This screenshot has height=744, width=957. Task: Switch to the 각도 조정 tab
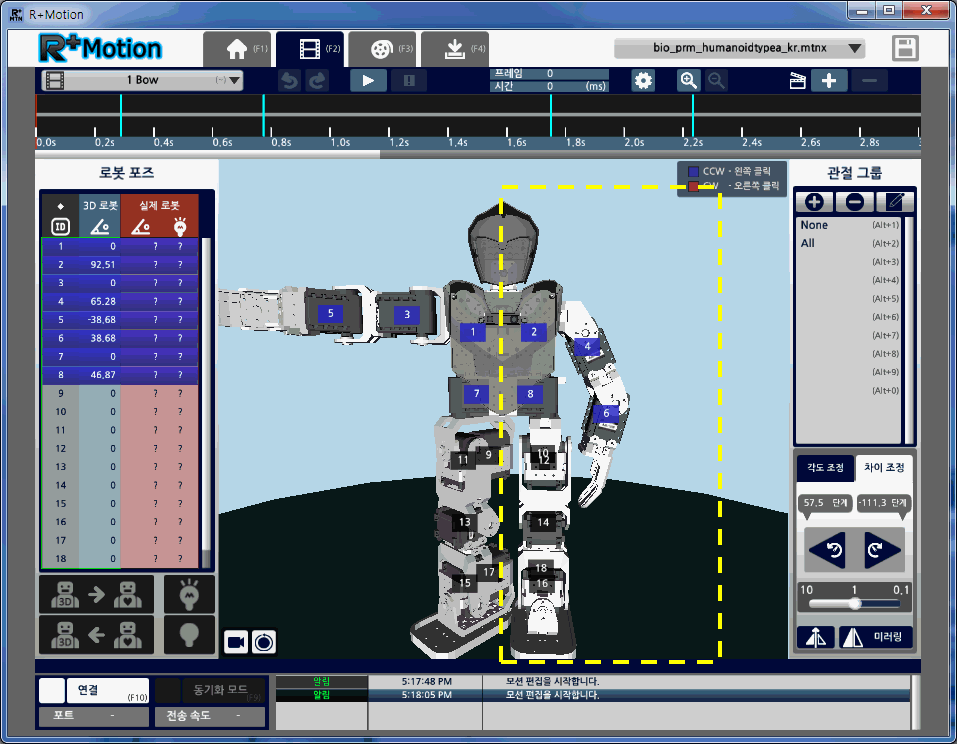[825, 467]
